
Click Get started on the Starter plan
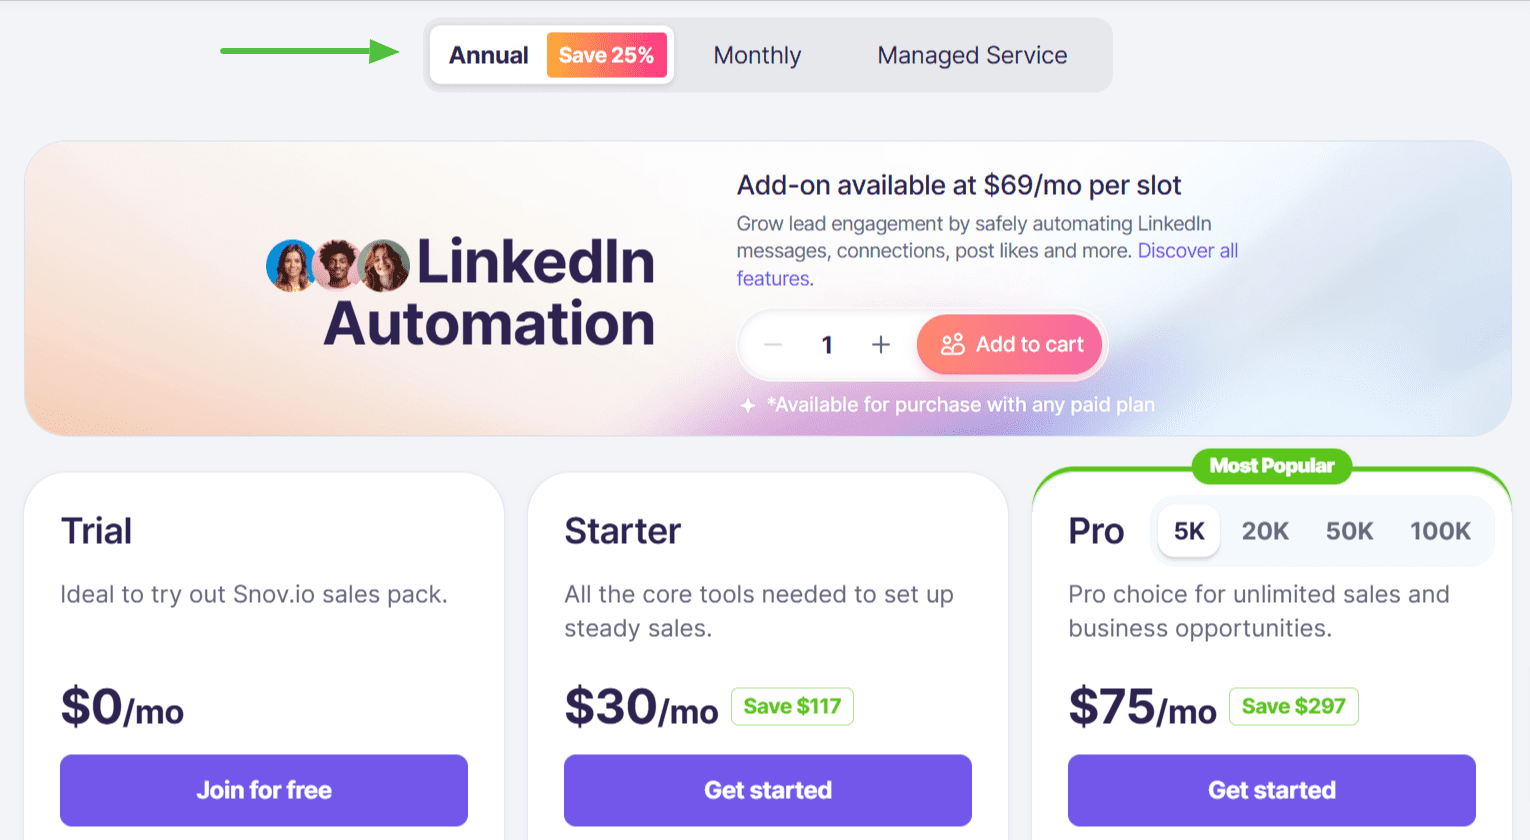point(767,790)
